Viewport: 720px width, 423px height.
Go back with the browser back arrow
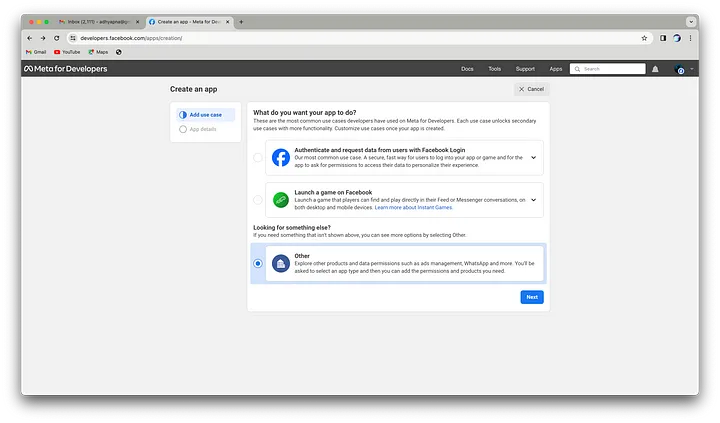(x=29, y=38)
